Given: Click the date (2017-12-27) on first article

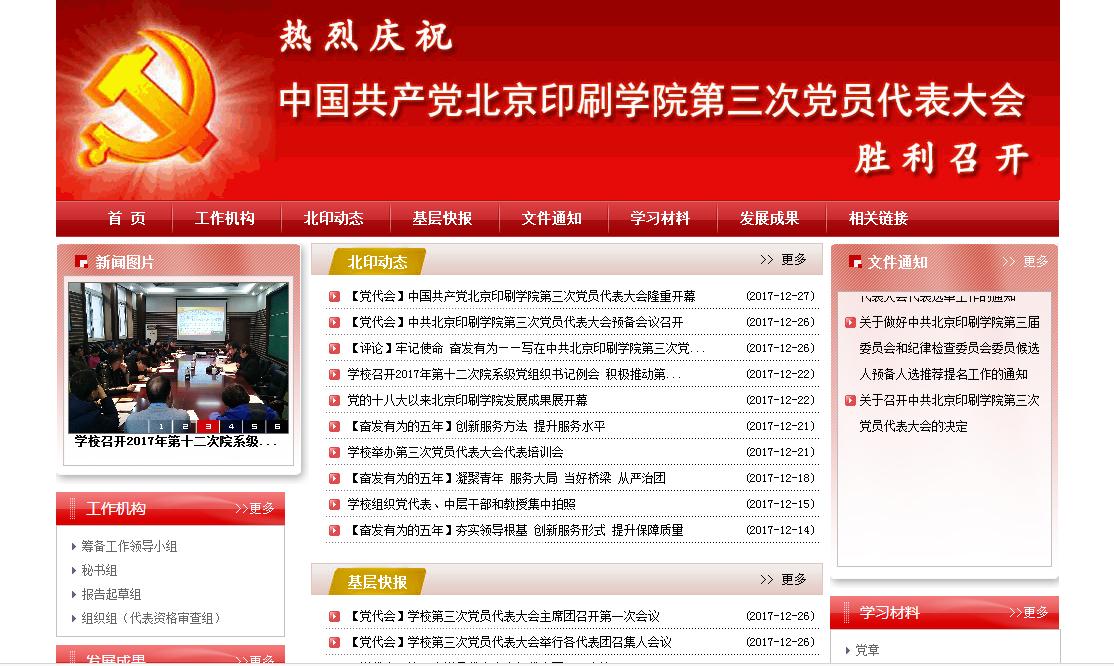Looking at the screenshot, I should (x=780, y=296).
